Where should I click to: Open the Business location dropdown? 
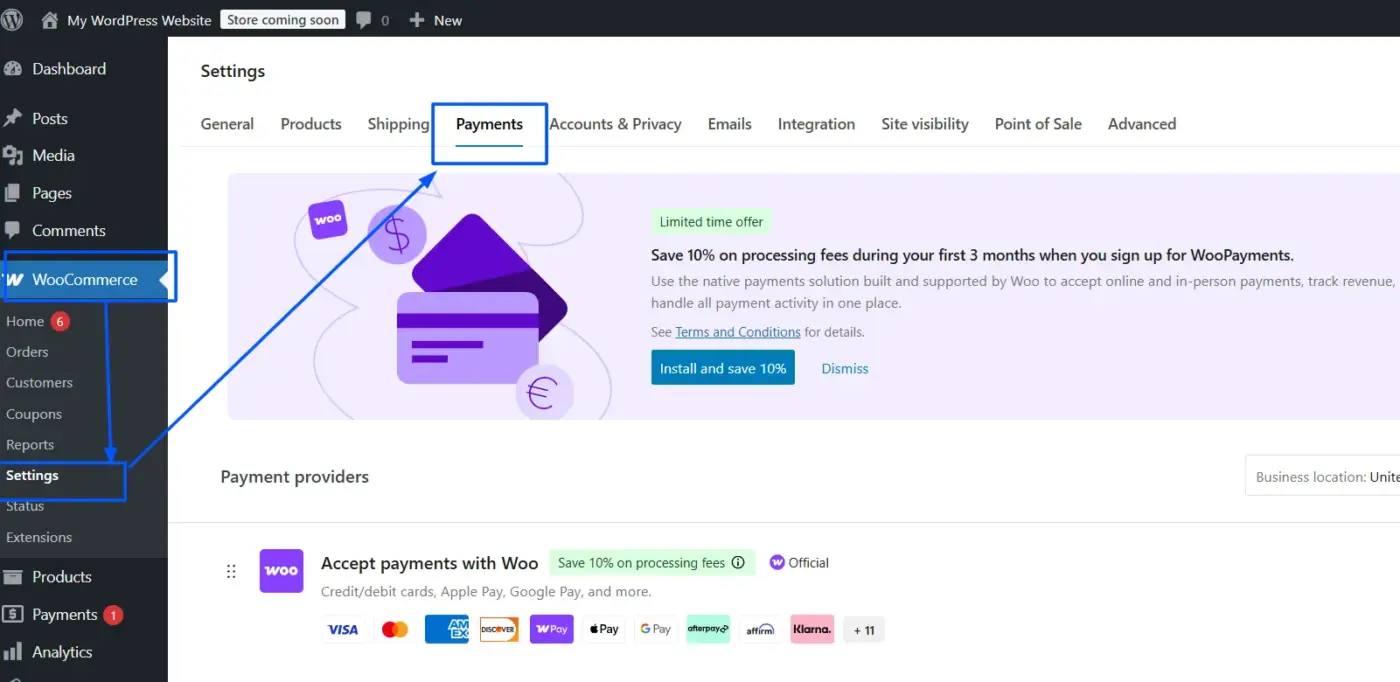[1322, 476]
